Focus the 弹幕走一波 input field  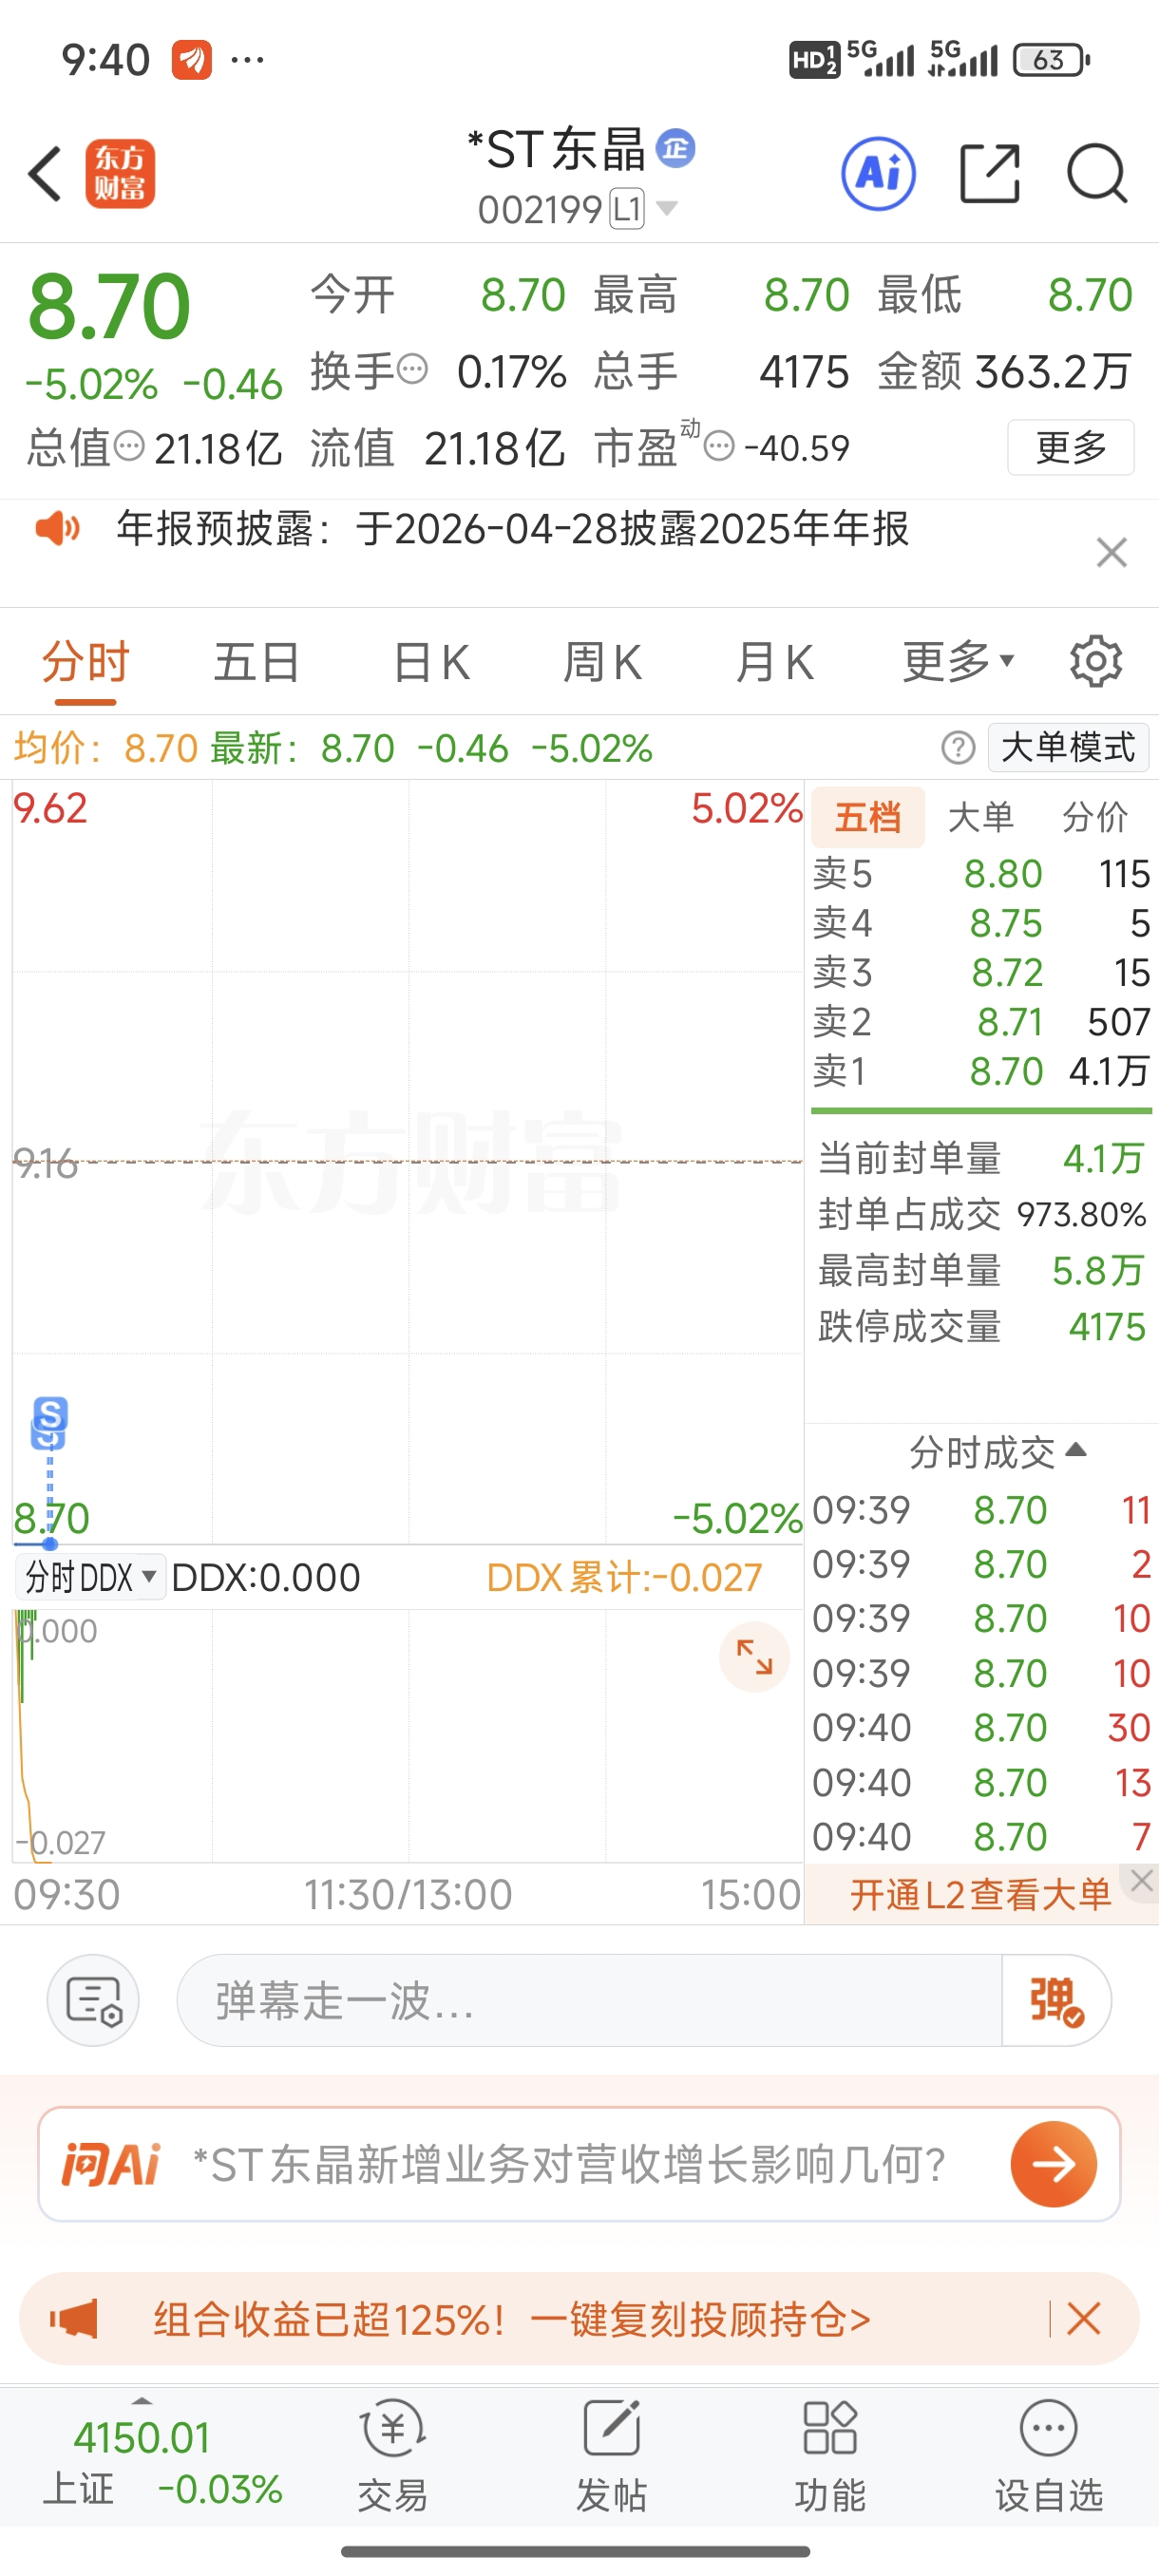coord(589,2000)
